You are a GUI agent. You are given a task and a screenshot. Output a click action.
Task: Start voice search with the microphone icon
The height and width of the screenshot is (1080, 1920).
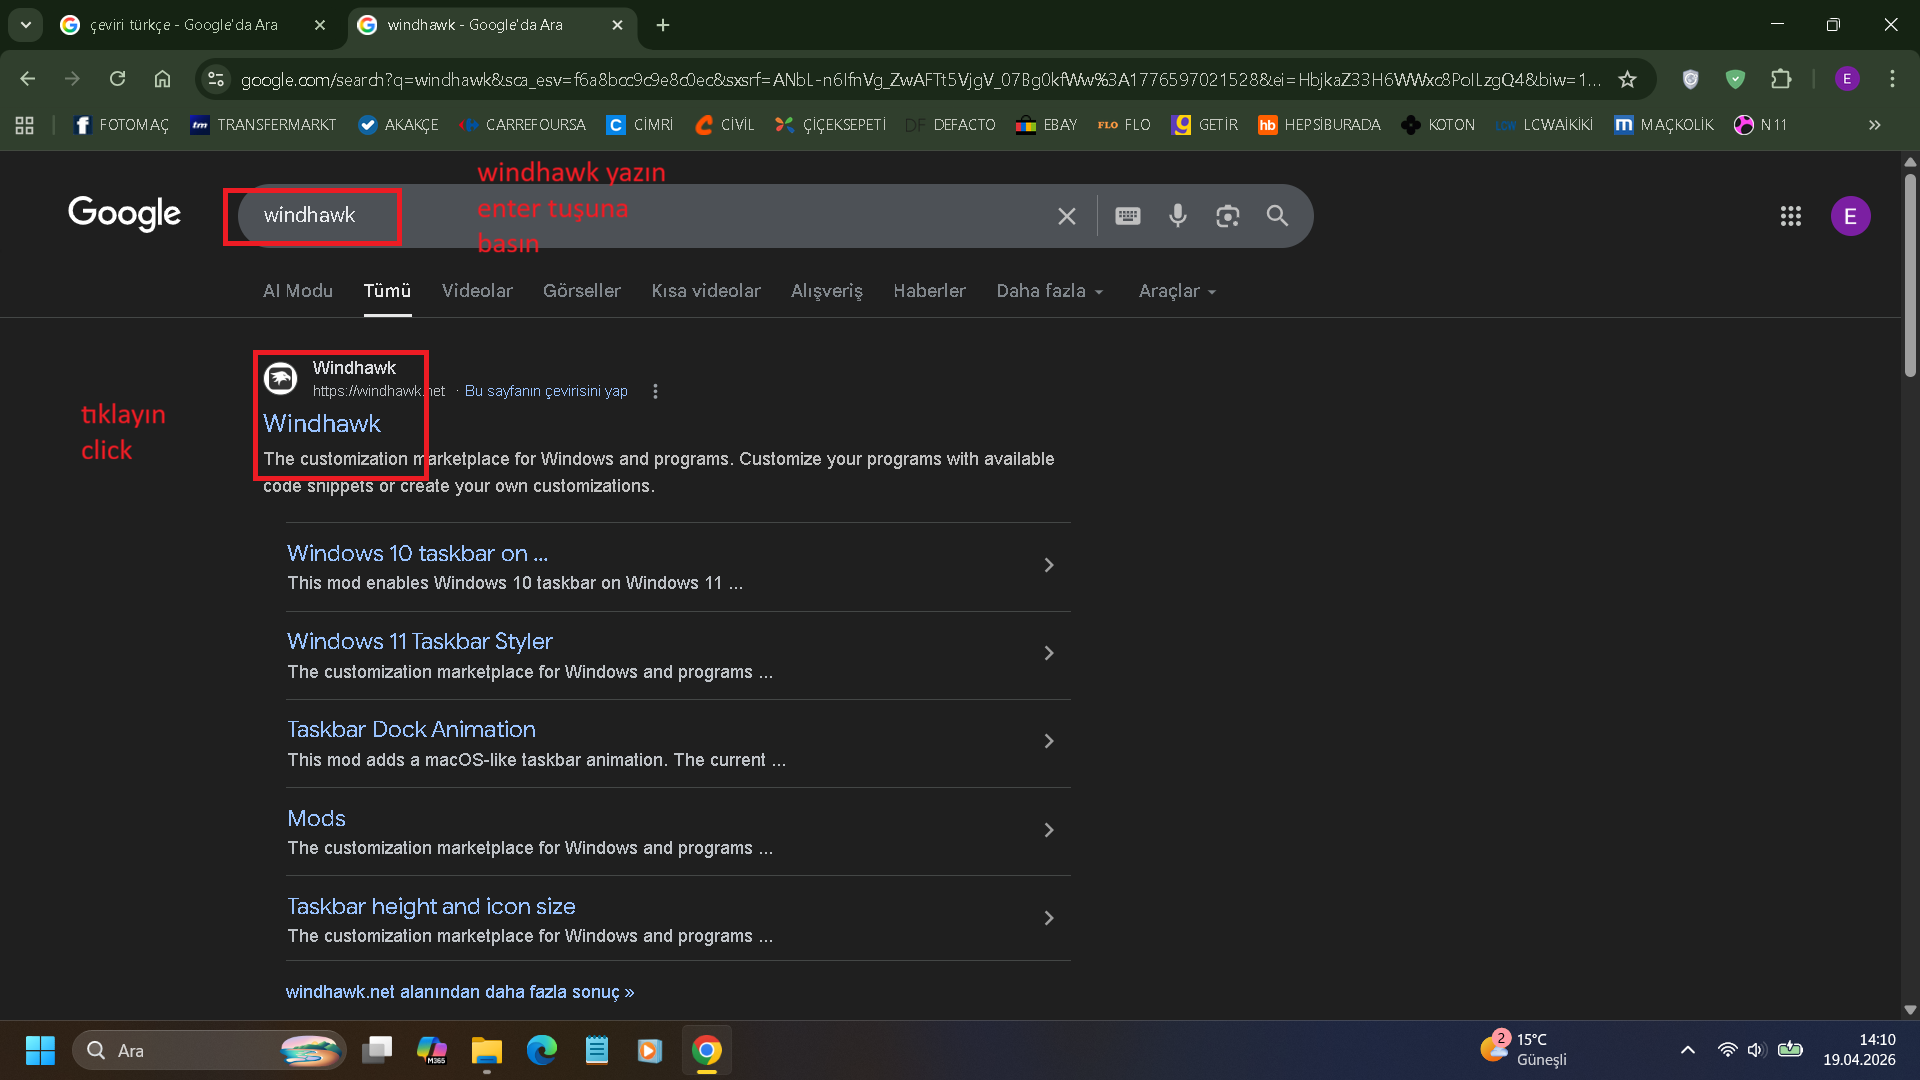(x=1177, y=216)
